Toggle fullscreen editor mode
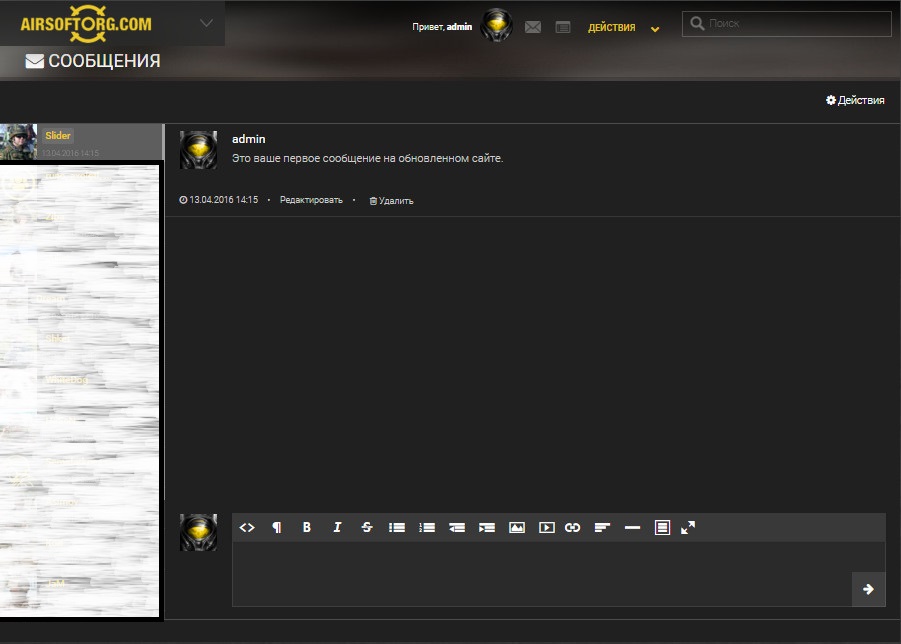Viewport: 901px width, 644px height. coord(688,527)
